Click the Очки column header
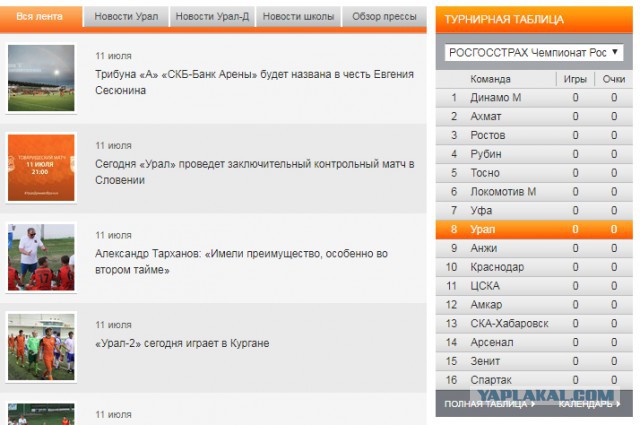This screenshot has height=425, width=640. [614, 79]
